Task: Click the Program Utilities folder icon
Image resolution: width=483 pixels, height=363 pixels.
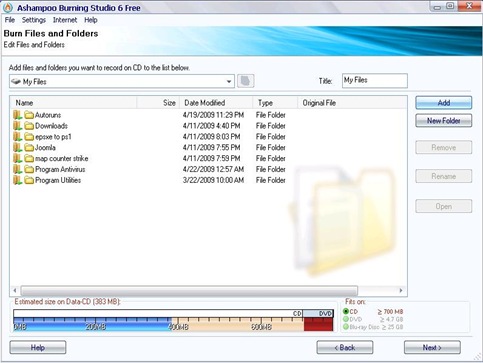Action: [29, 180]
